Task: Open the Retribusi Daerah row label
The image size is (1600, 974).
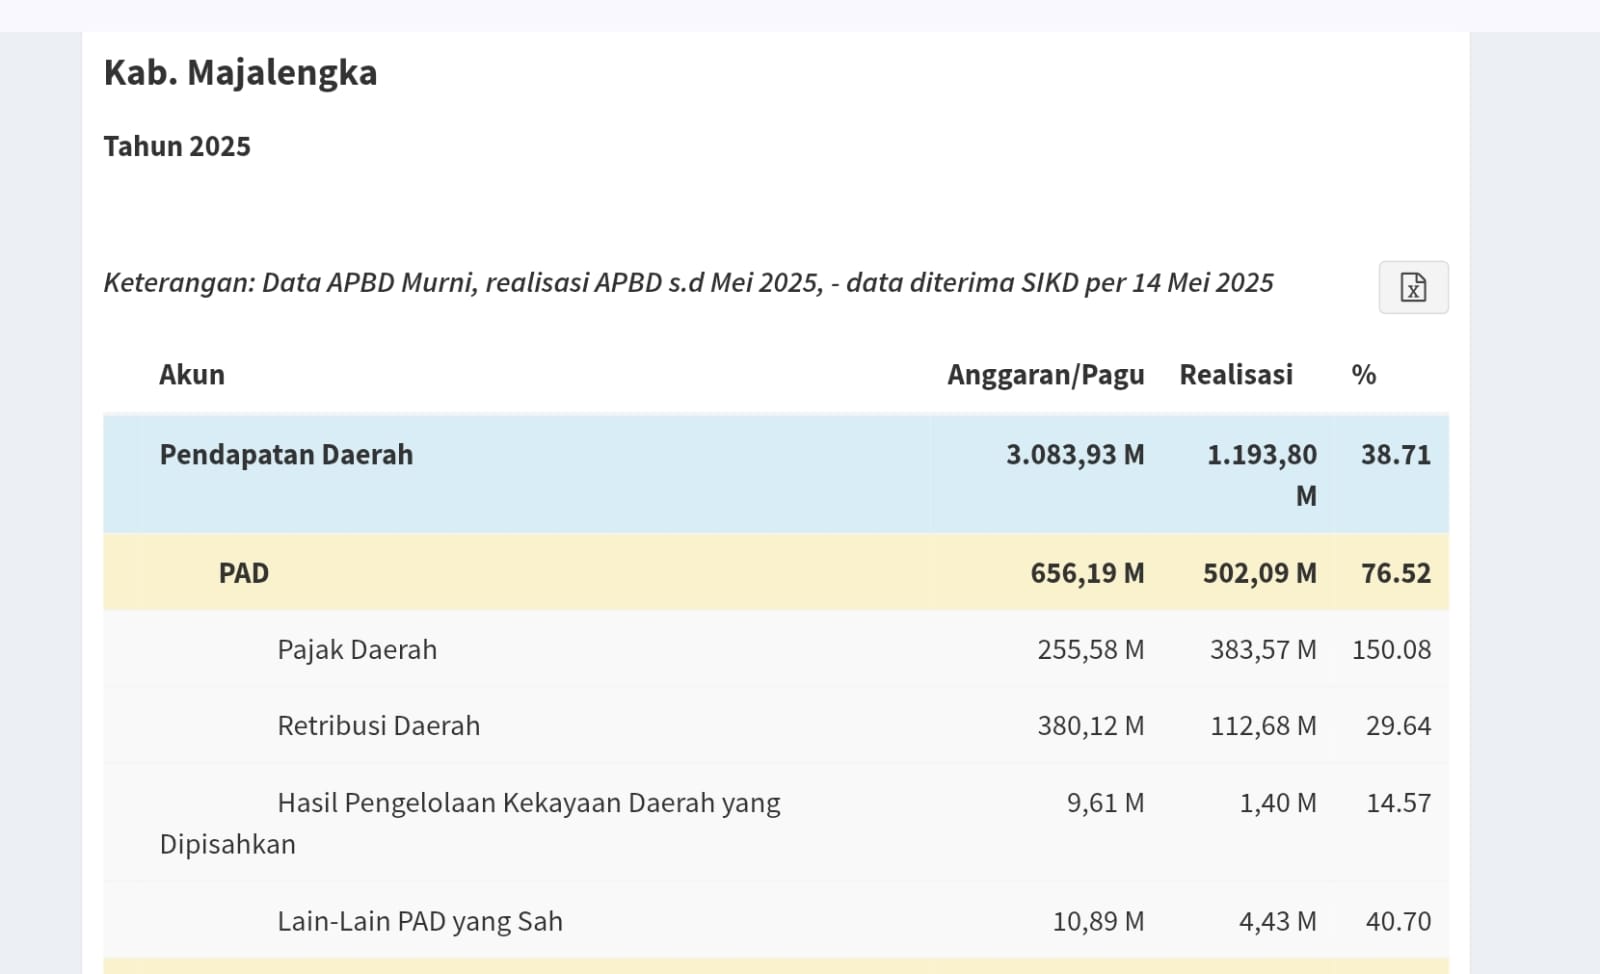Action: point(378,726)
